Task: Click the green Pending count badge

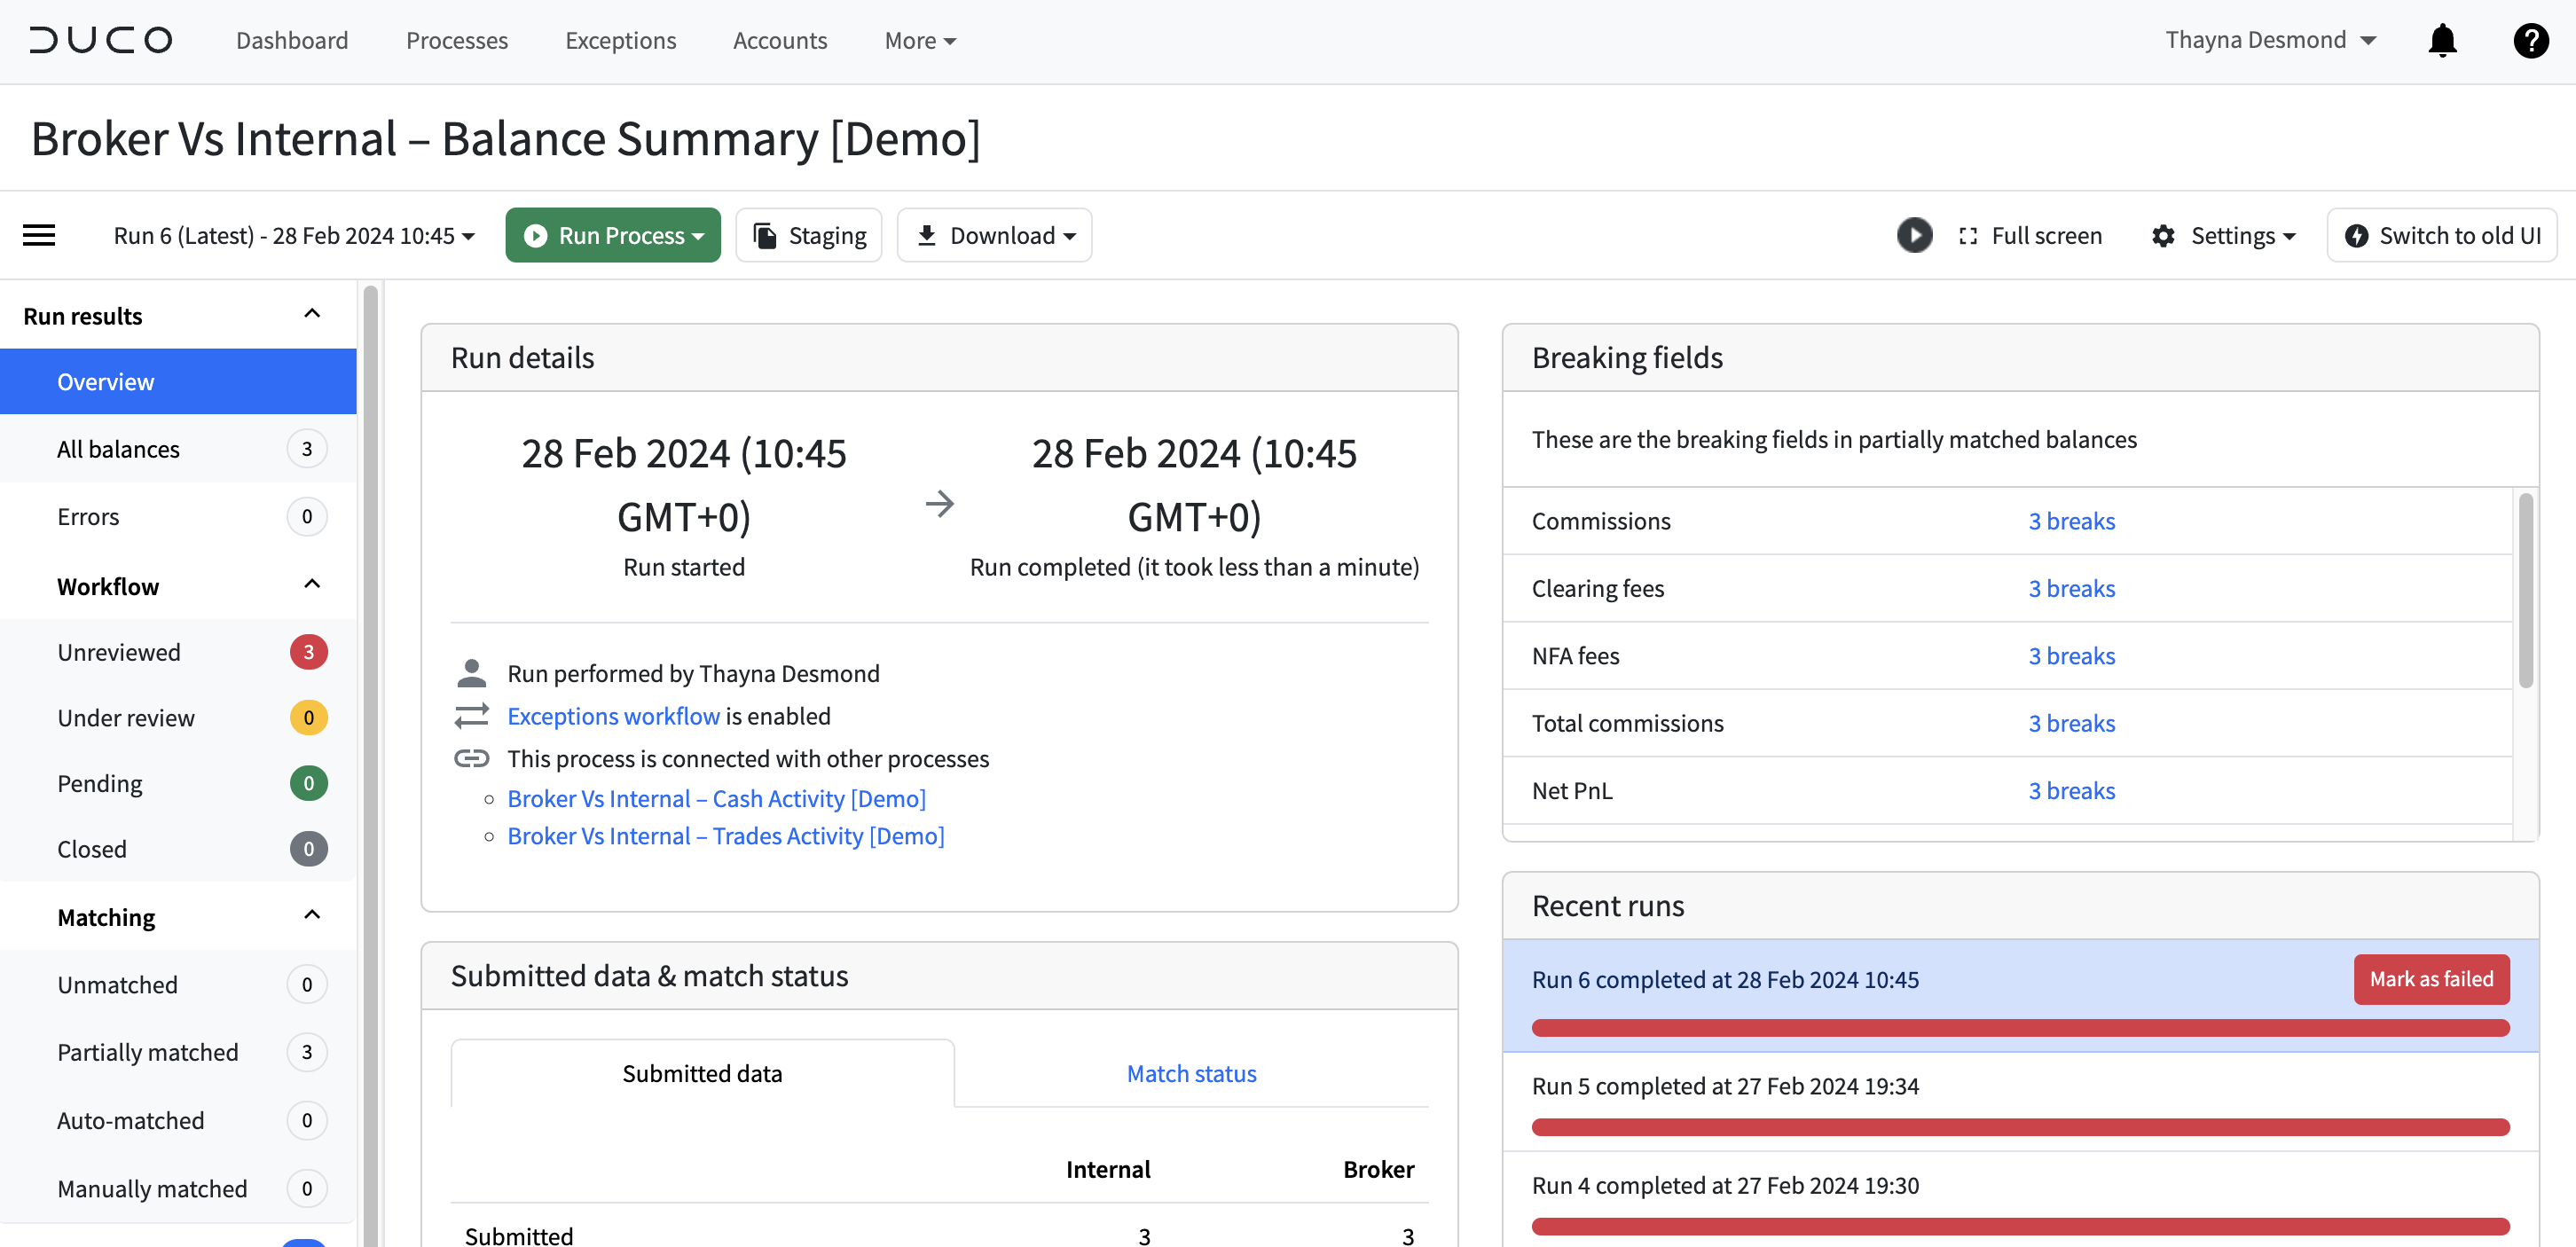Action: point(308,783)
